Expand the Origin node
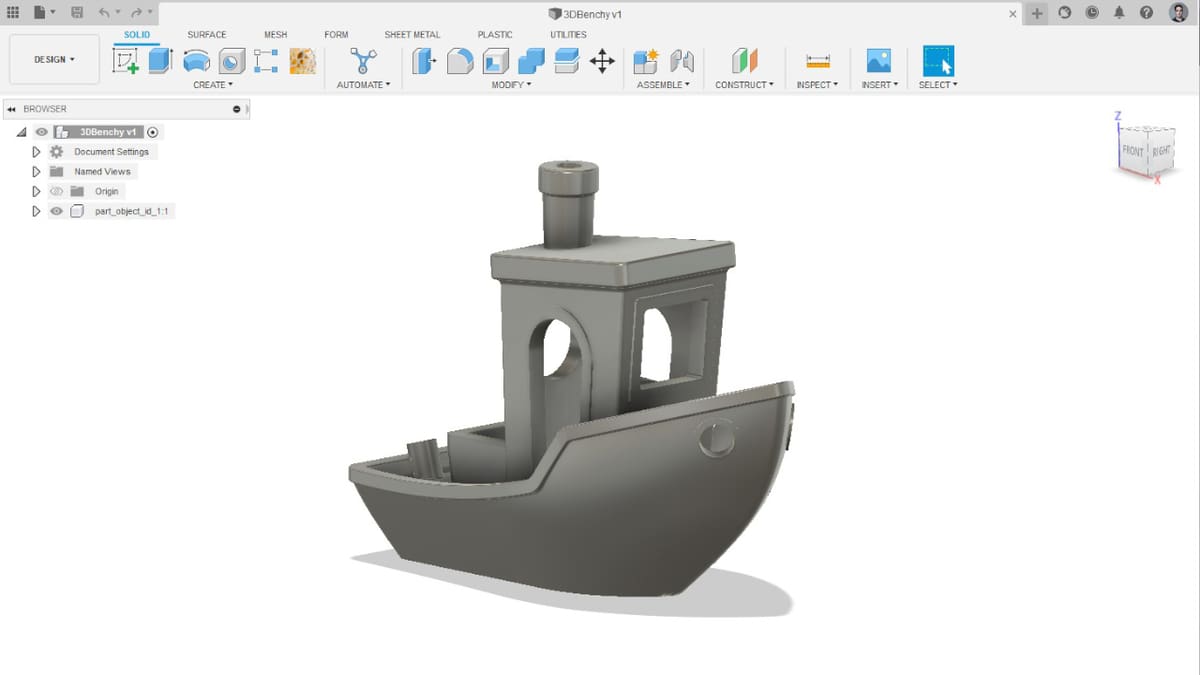This screenshot has width=1200, height=675. tap(36, 191)
